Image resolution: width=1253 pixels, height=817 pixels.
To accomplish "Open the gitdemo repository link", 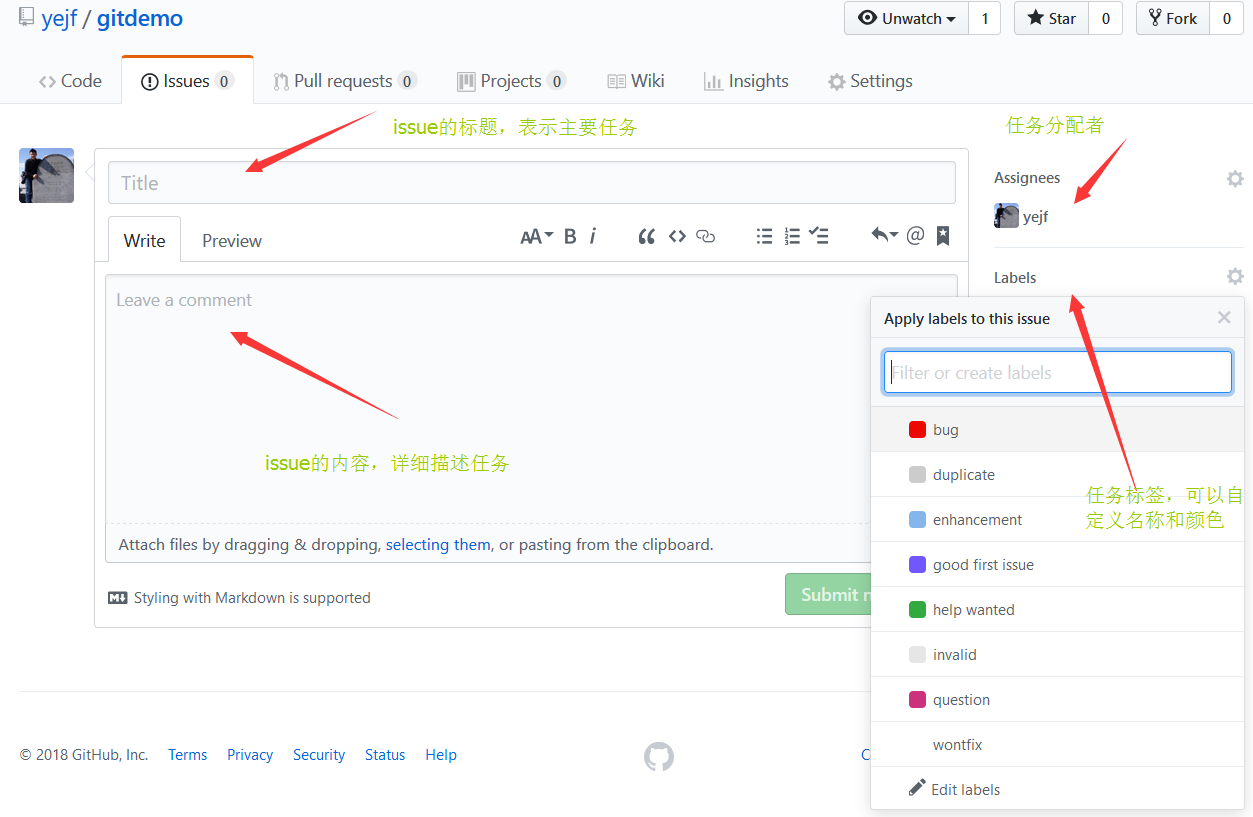I will (x=140, y=18).
